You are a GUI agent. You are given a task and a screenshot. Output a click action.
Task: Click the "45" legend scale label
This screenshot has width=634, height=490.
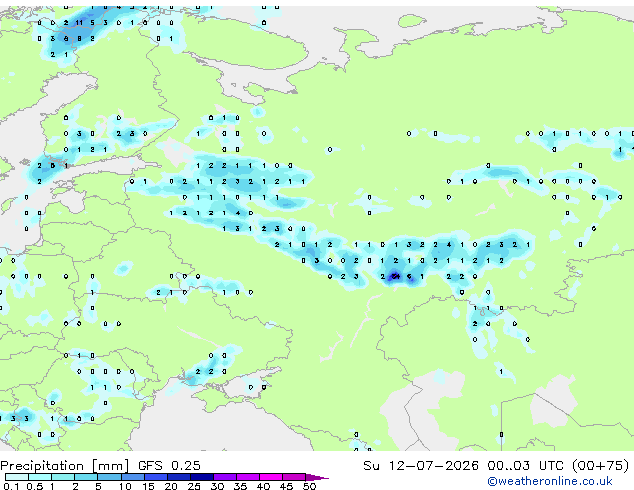pos(286,486)
